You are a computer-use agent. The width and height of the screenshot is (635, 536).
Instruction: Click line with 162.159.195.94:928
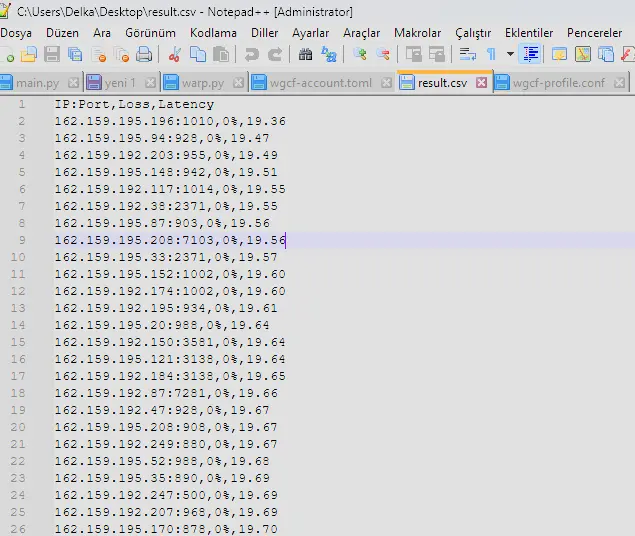[162, 138]
